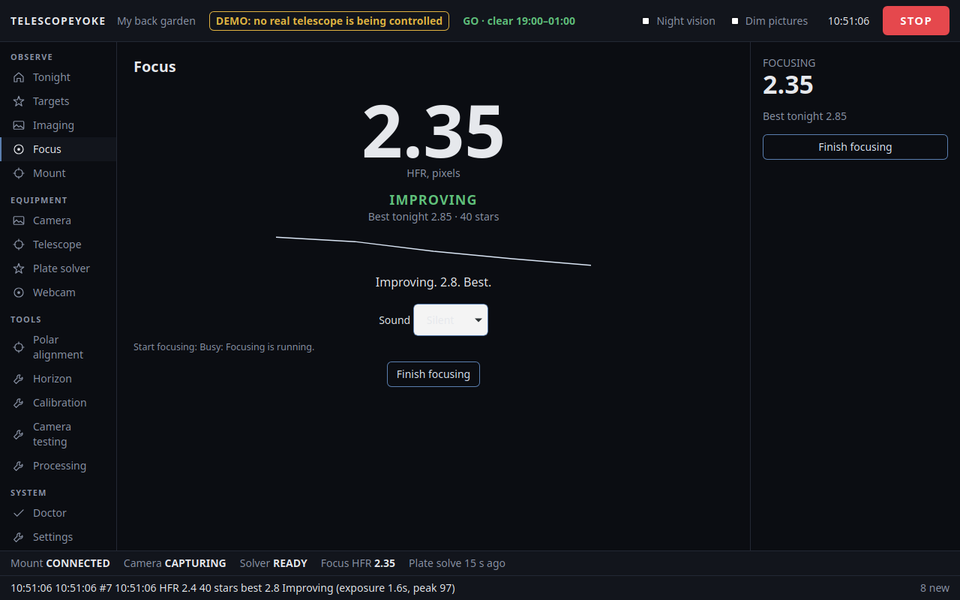The width and height of the screenshot is (960, 600).
Task: Toggle the Dim pictures checkbox
Action: [x=735, y=21]
